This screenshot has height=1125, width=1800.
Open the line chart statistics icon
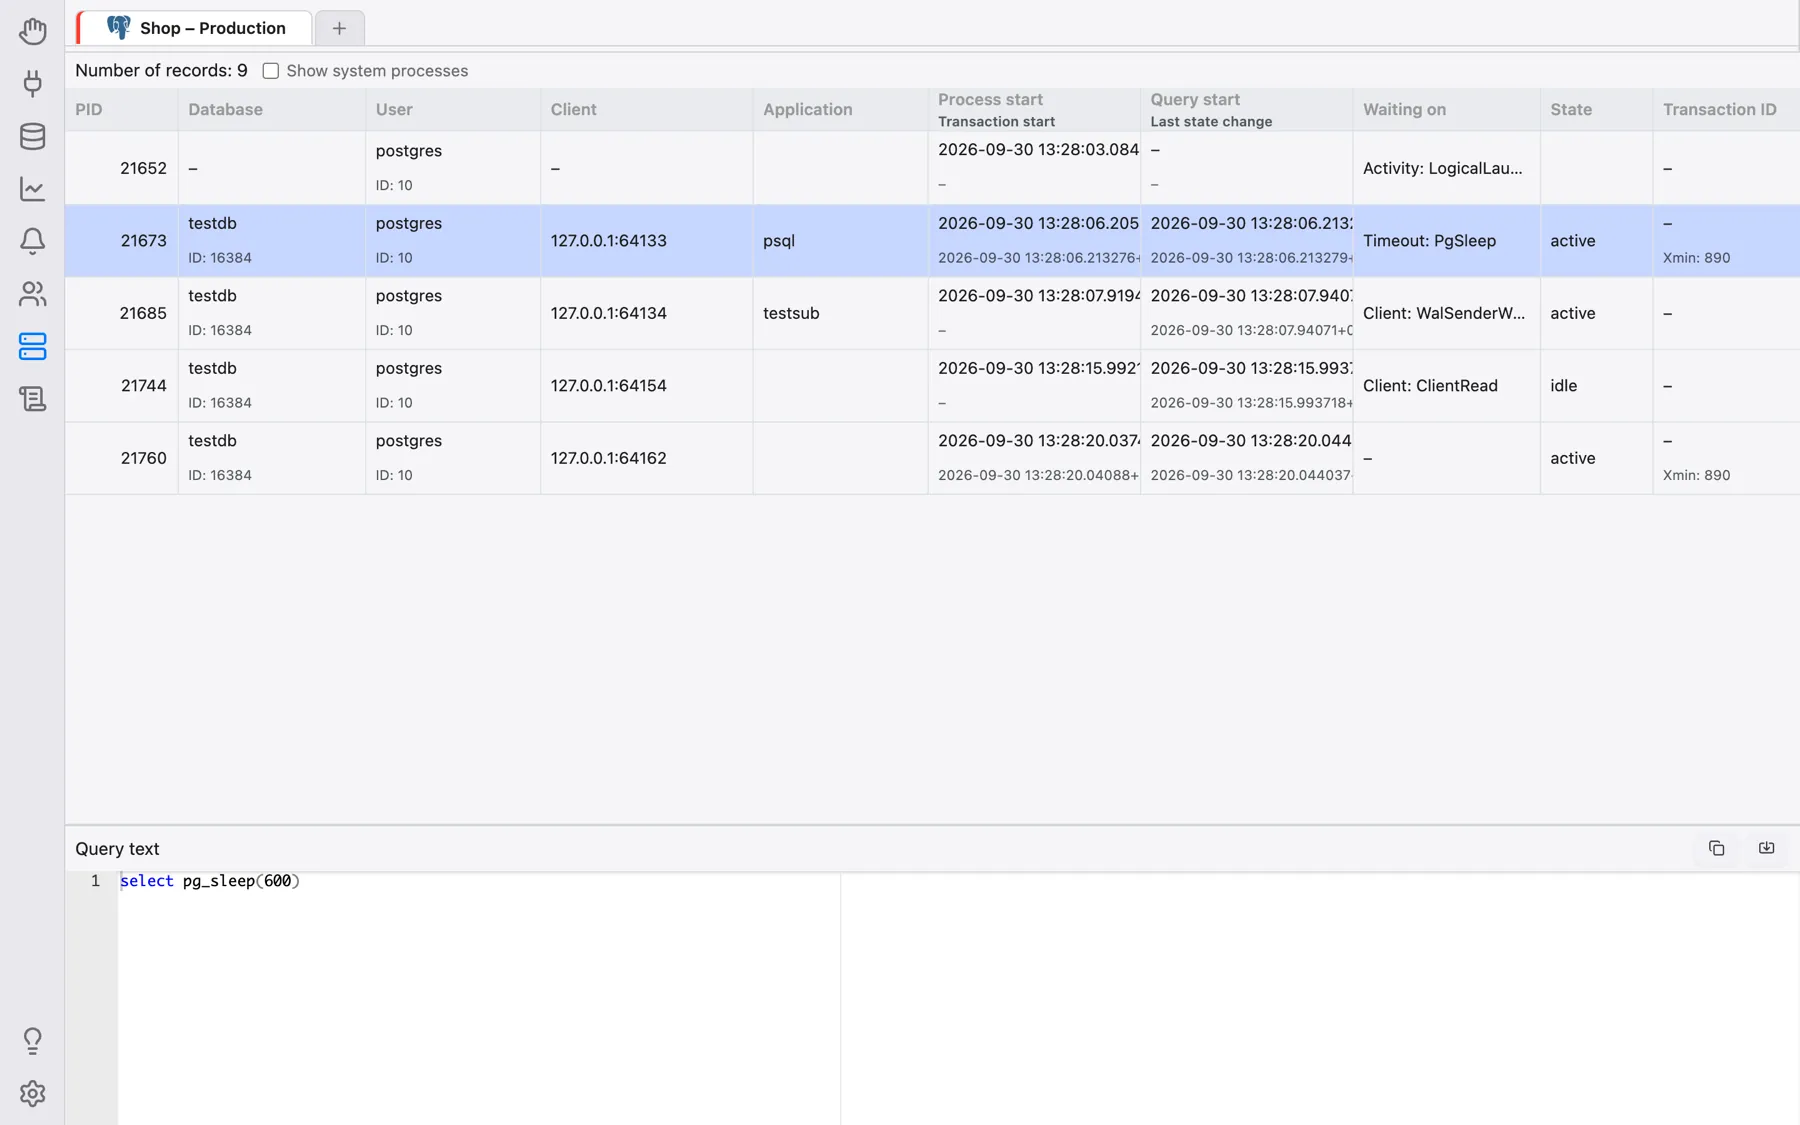[x=32, y=189]
